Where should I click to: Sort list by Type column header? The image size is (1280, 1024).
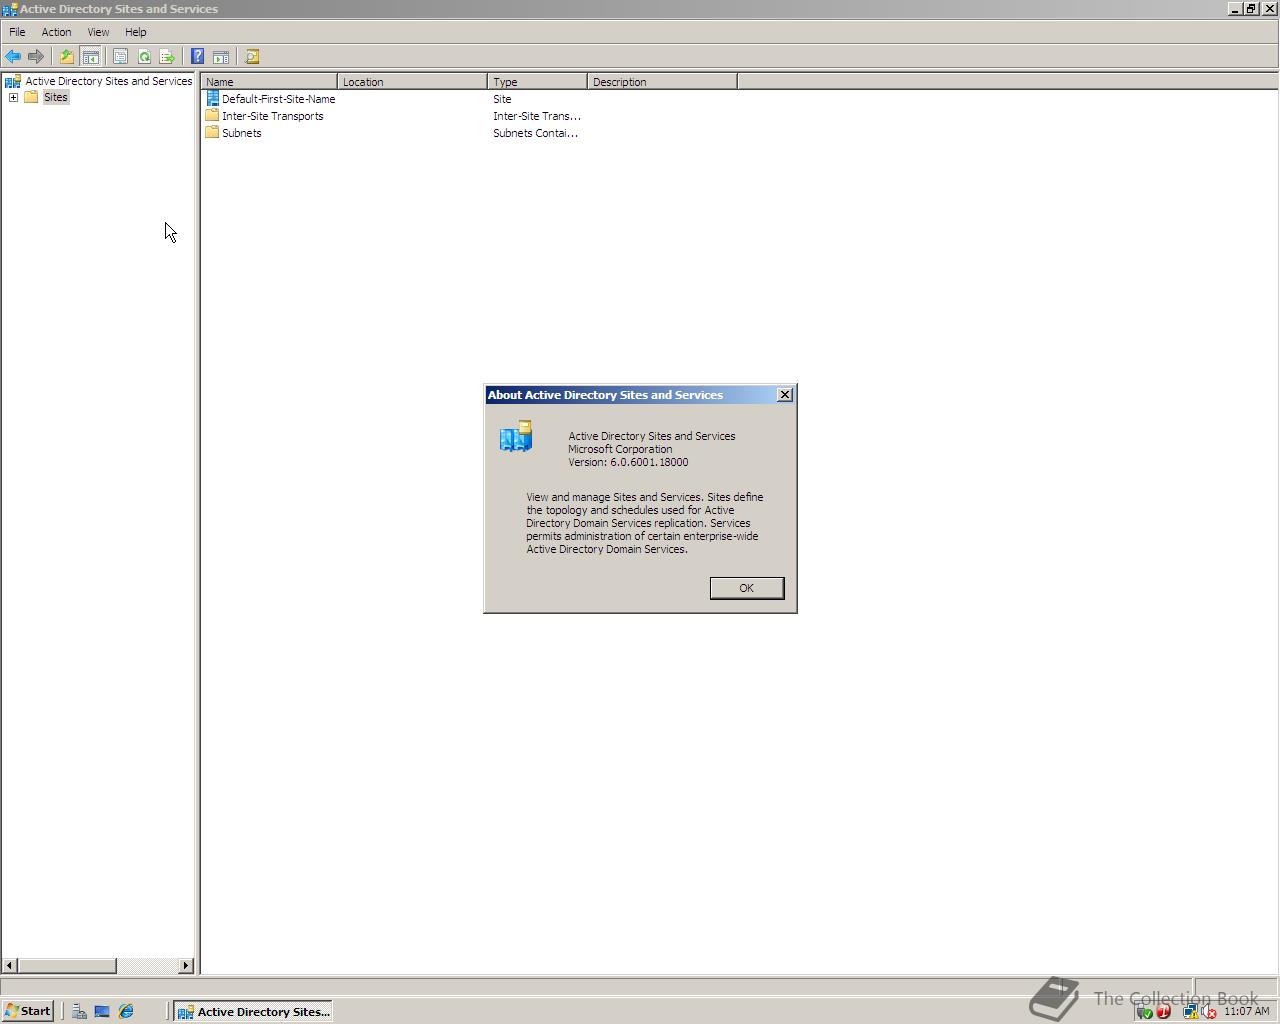[537, 82]
